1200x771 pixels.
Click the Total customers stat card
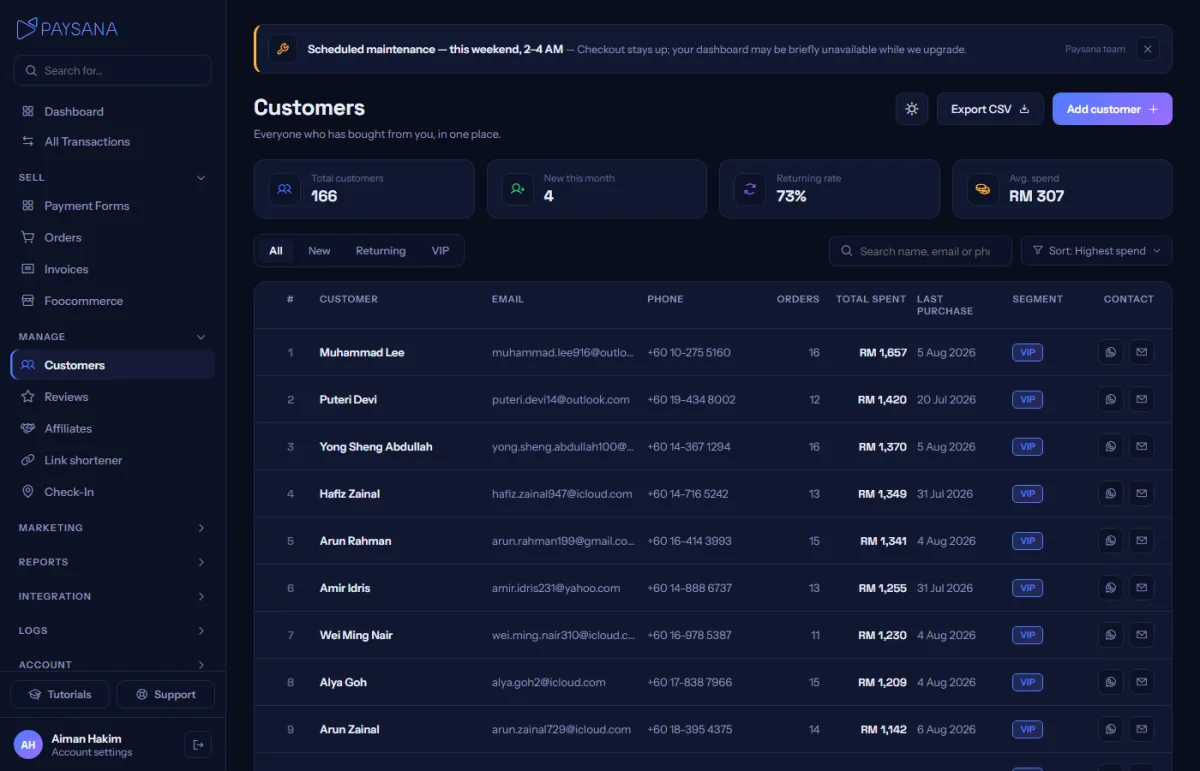(x=364, y=189)
